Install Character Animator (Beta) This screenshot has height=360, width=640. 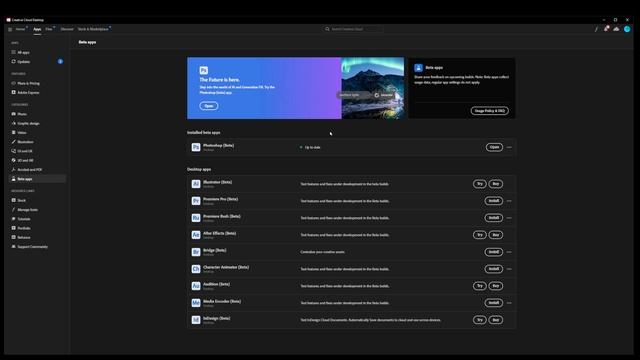pos(493,269)
